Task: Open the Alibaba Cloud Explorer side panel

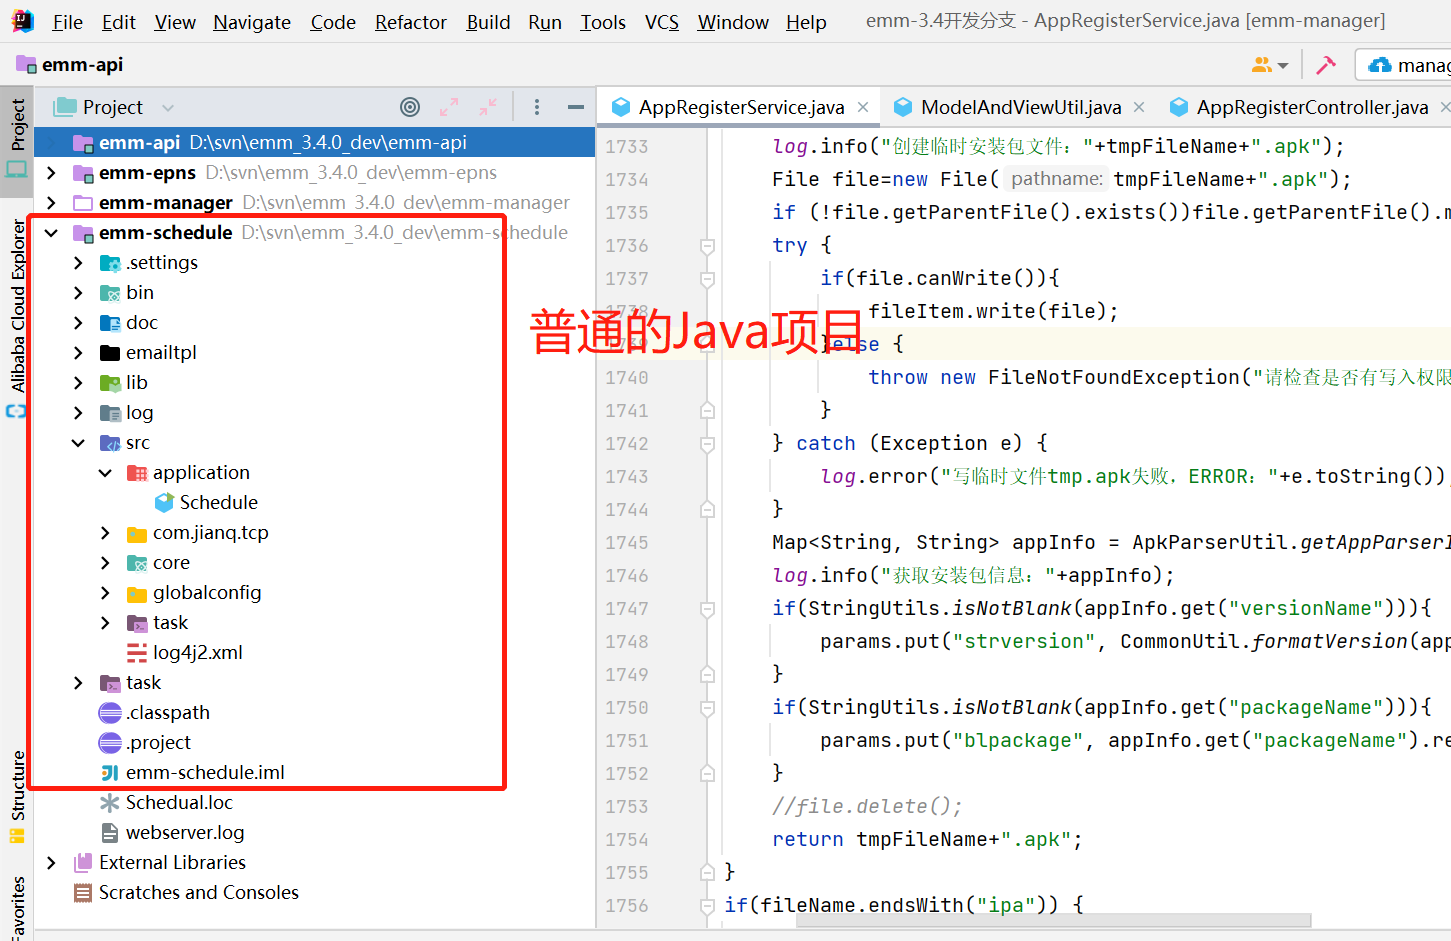Action: (x=17, y=306)
